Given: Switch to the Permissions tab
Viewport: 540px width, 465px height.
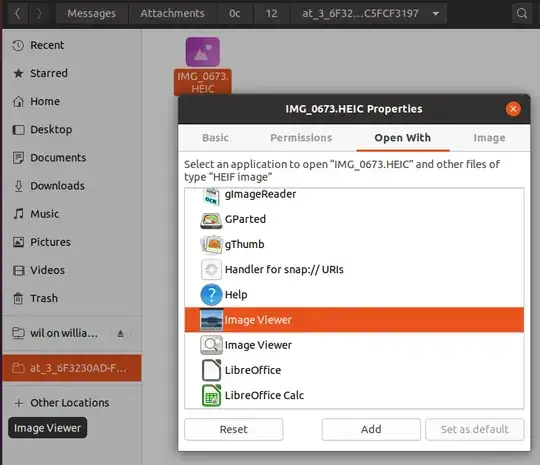Looking at the screenshot, I should tap(301, 138).
